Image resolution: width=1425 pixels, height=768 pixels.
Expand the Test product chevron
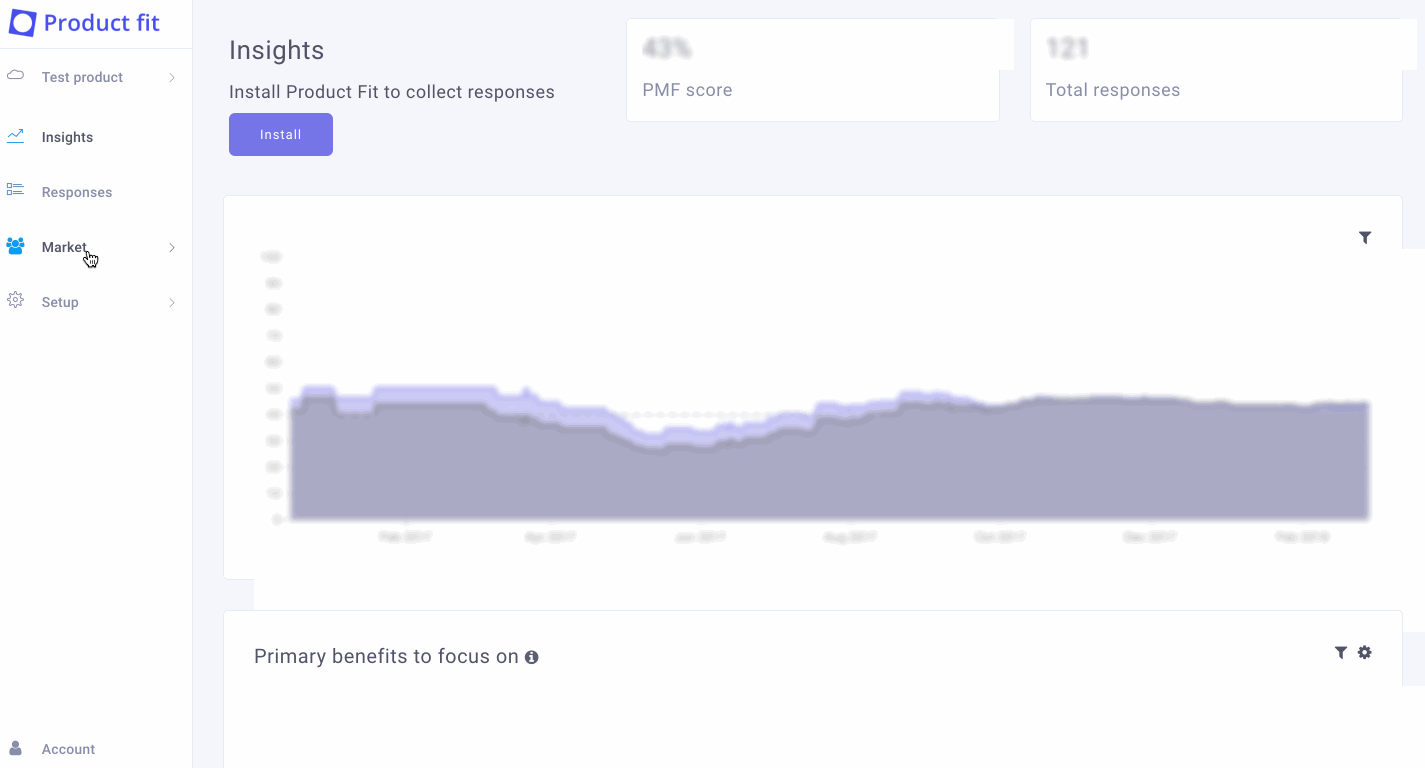tap(172, 77)
